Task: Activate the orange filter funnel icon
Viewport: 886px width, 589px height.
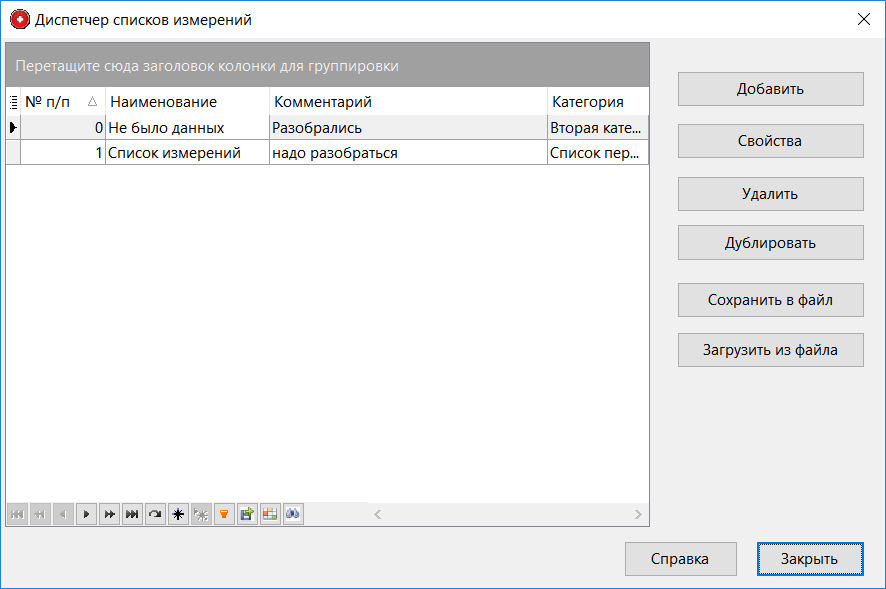Action: click(224, 514)
